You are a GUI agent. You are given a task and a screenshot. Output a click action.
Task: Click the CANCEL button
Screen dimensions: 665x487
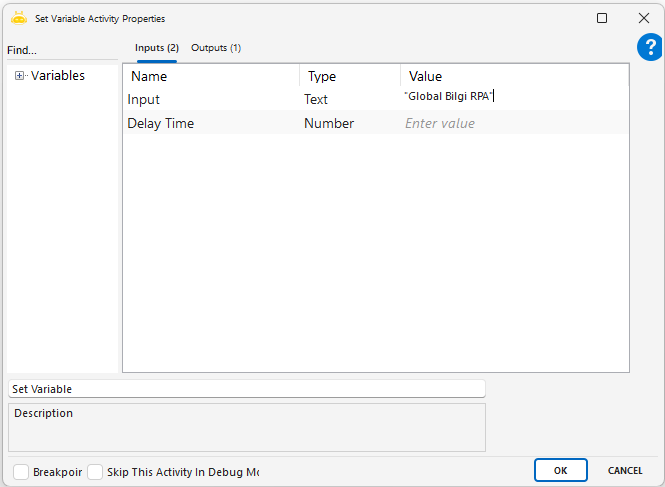(625, 470)
